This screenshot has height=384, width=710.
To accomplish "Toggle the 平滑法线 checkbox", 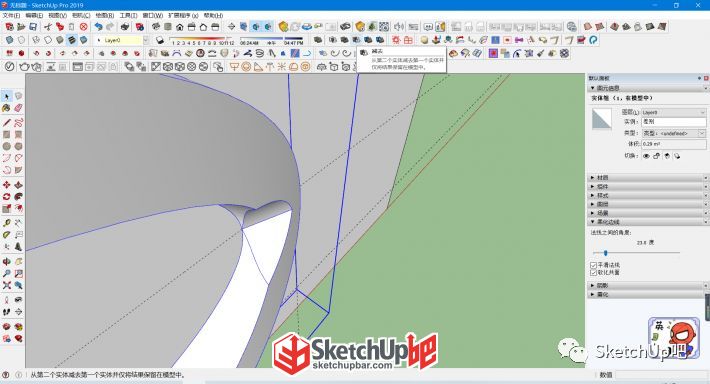I will tap(593, 265).
